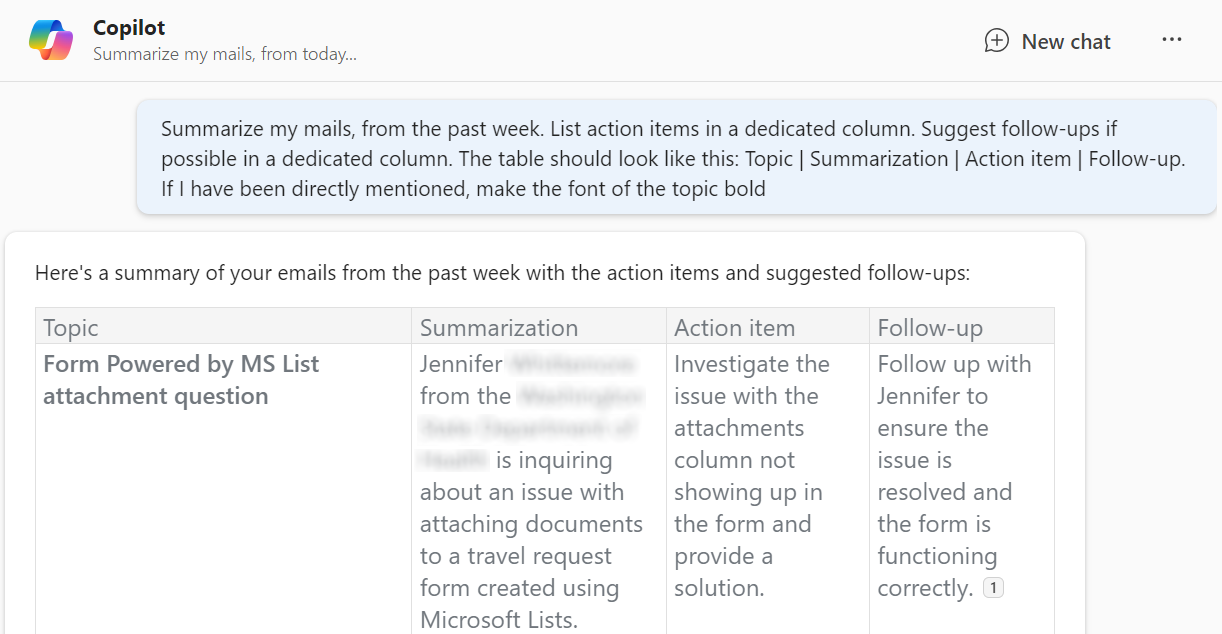This screenshot has width=1222, height=634.
Task: Click the 'Summarize my mails' conversation subtitle
Action: click(224, 53)
